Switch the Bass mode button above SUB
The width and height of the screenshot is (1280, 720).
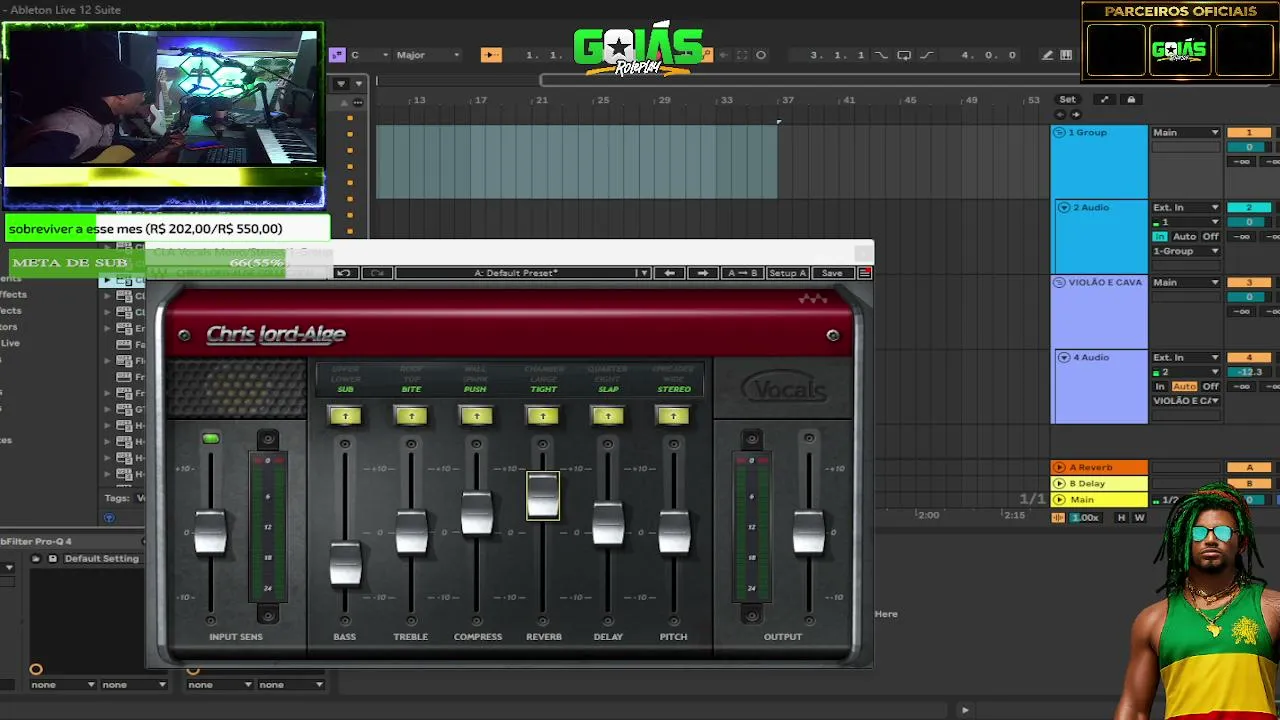pyautogui.click(x=345, y=415)
